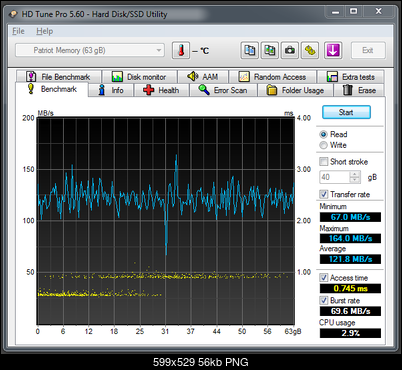The image size is (402, 370).
Task: Enable the Short stroke checkbox
Action: point(323,162)
